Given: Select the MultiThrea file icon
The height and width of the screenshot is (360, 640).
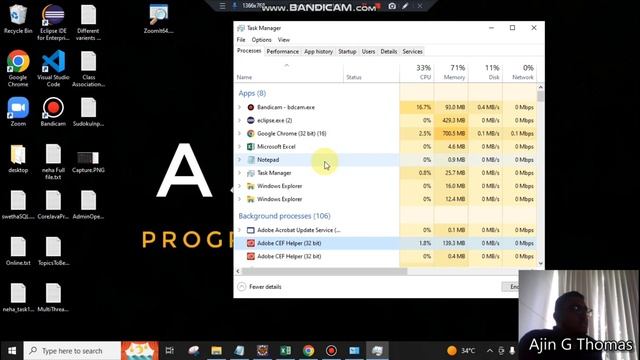Looking at the screenshot, I should 53,298.
